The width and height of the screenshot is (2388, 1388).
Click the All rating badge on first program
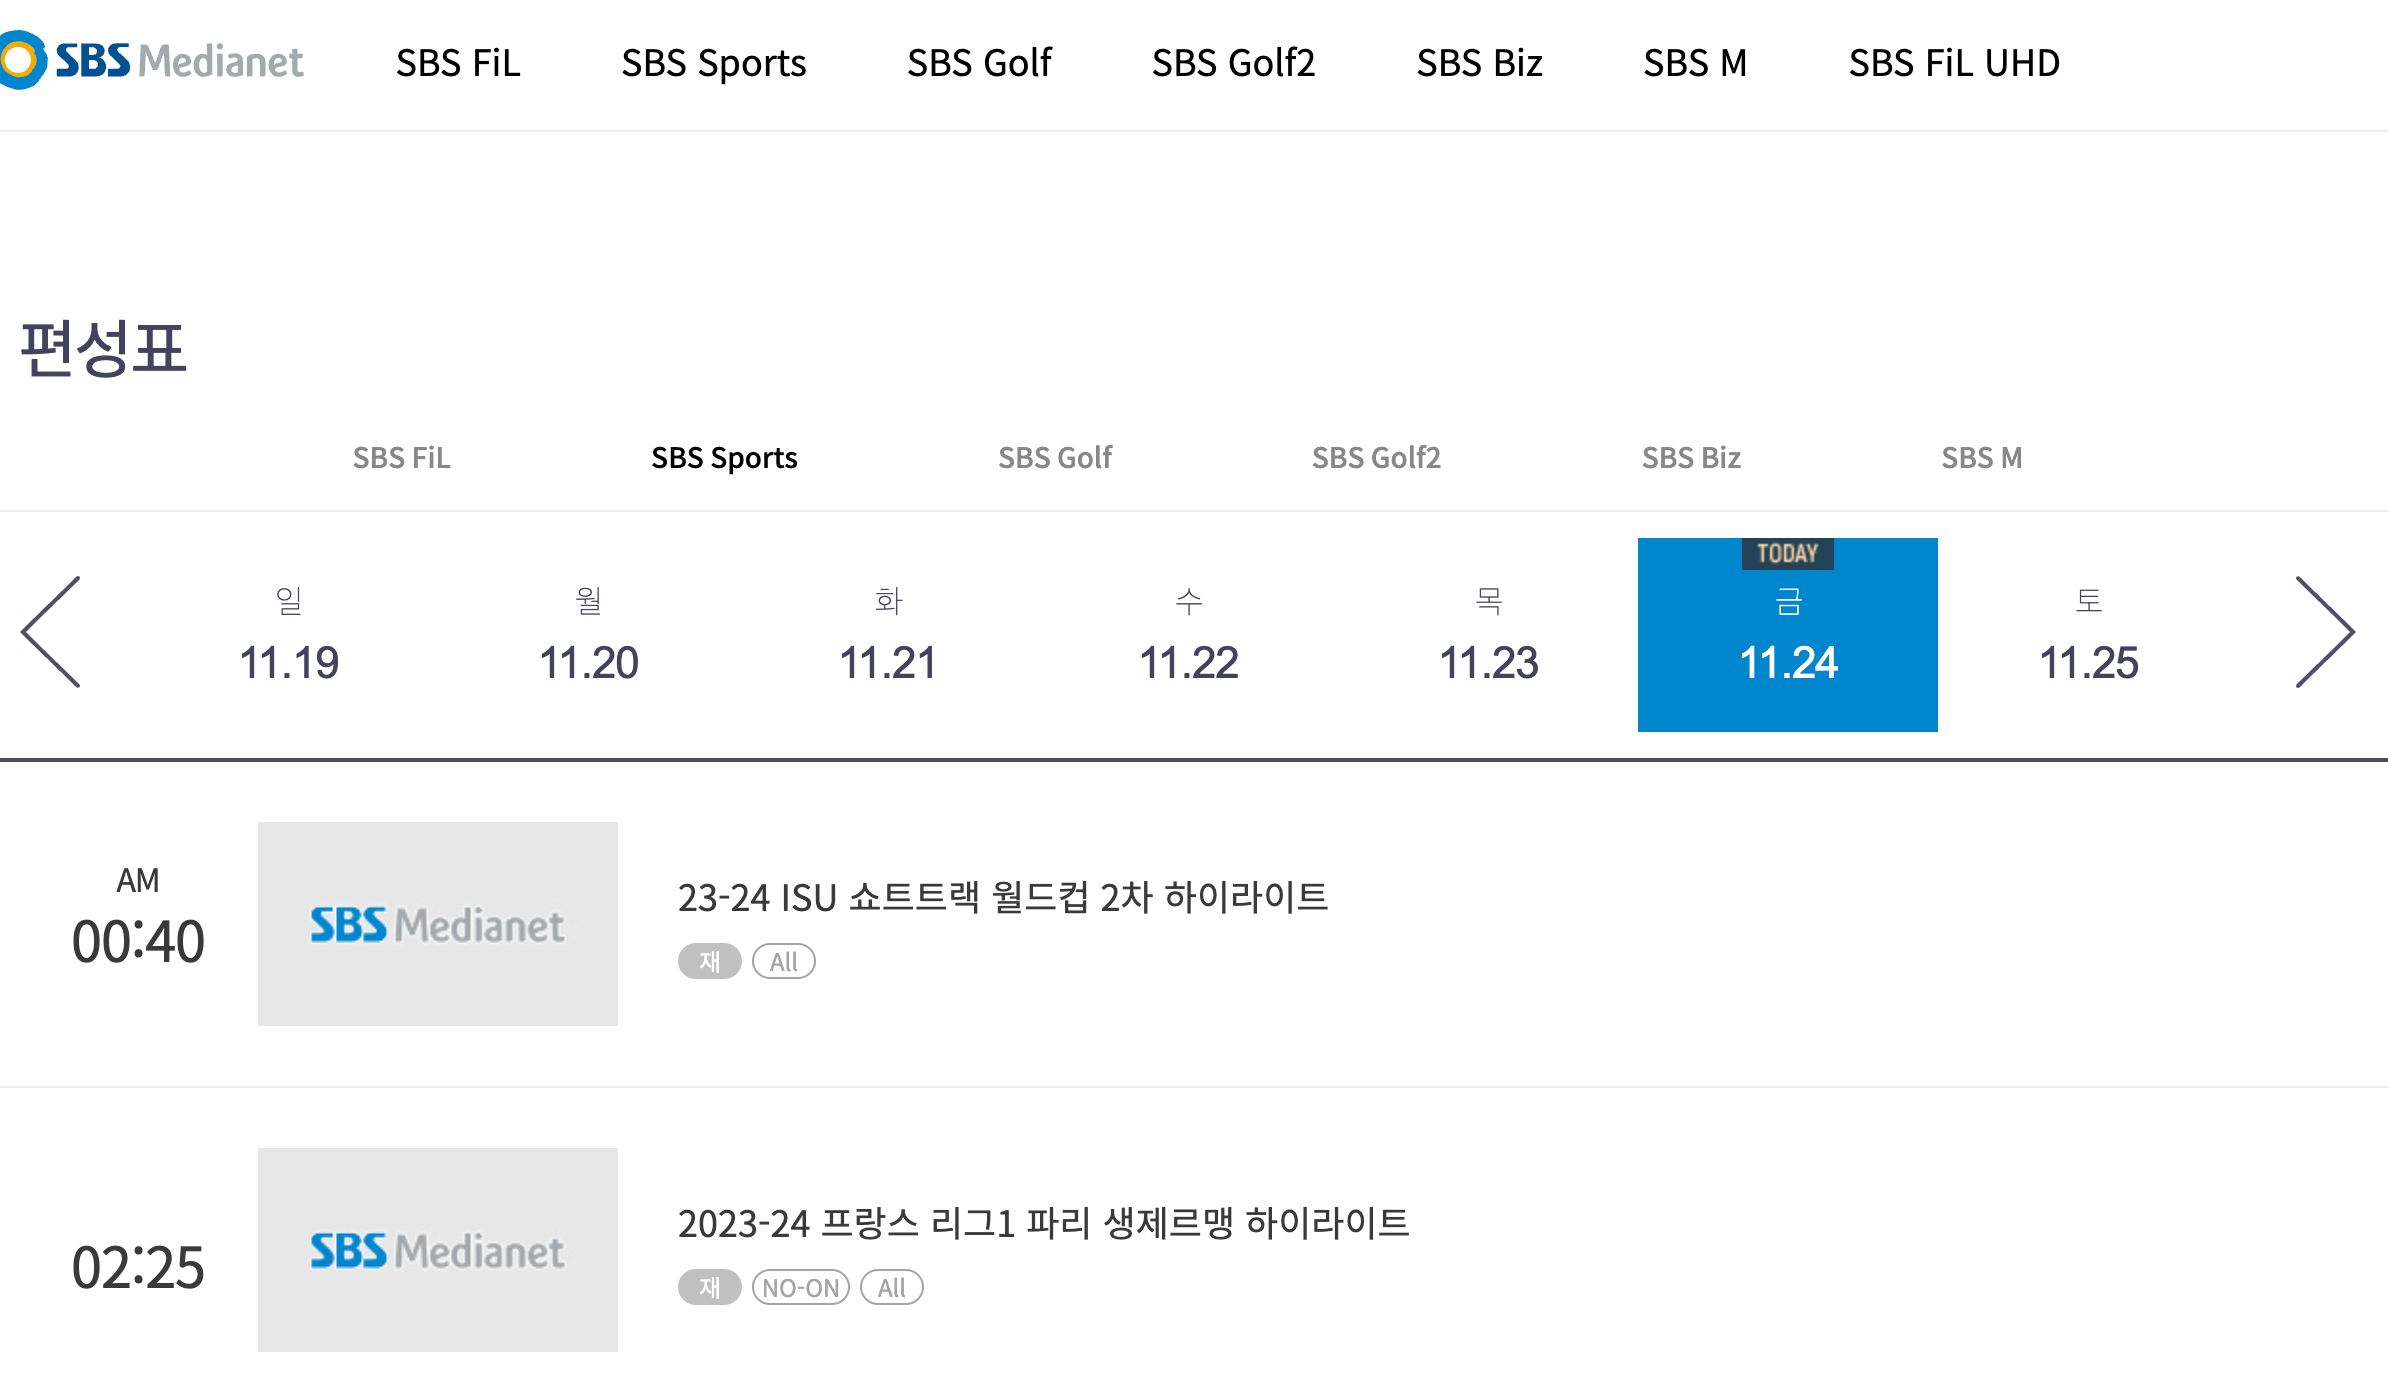click(x=784, y=961)
